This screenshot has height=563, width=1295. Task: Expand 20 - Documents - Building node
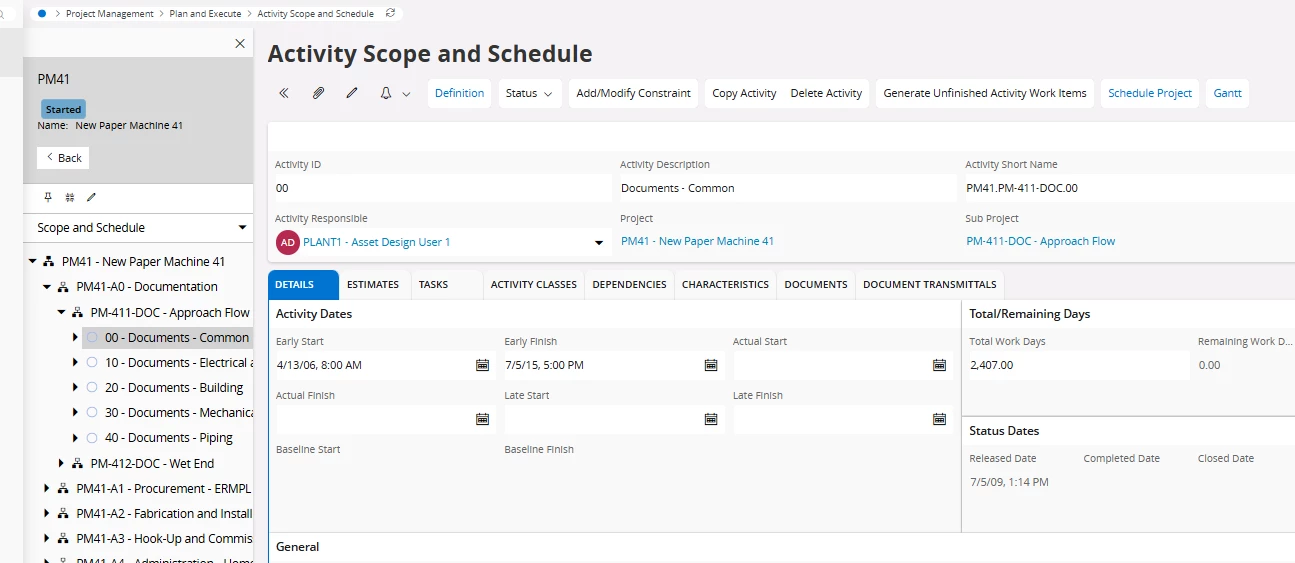click(x=76, y=388)
